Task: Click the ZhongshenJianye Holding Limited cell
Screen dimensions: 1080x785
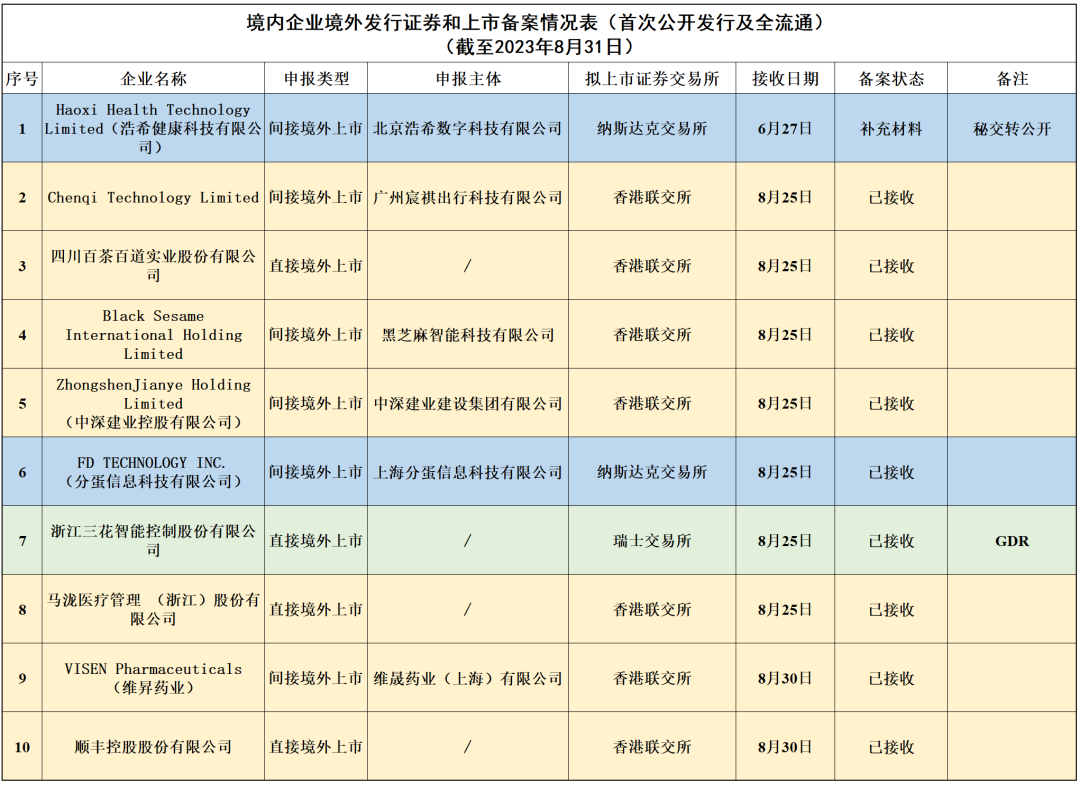Action: tap(153, 404)
